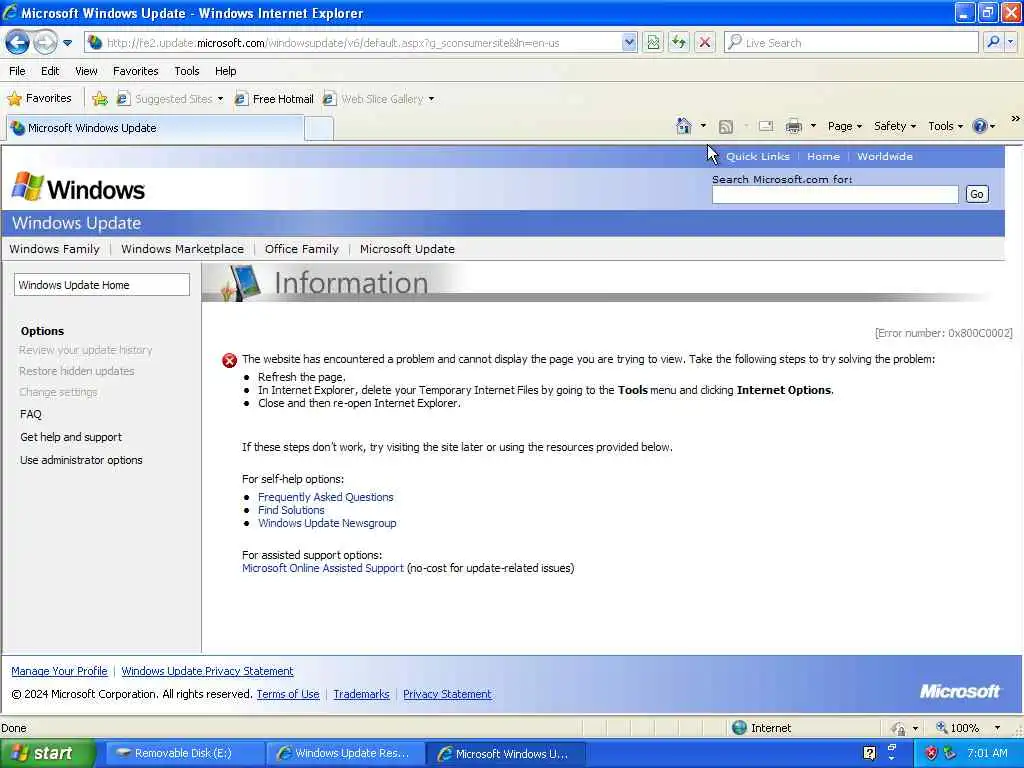Click the Home page icon
The width and height of the screenshot is (1024, 768).
coord(684,126)
